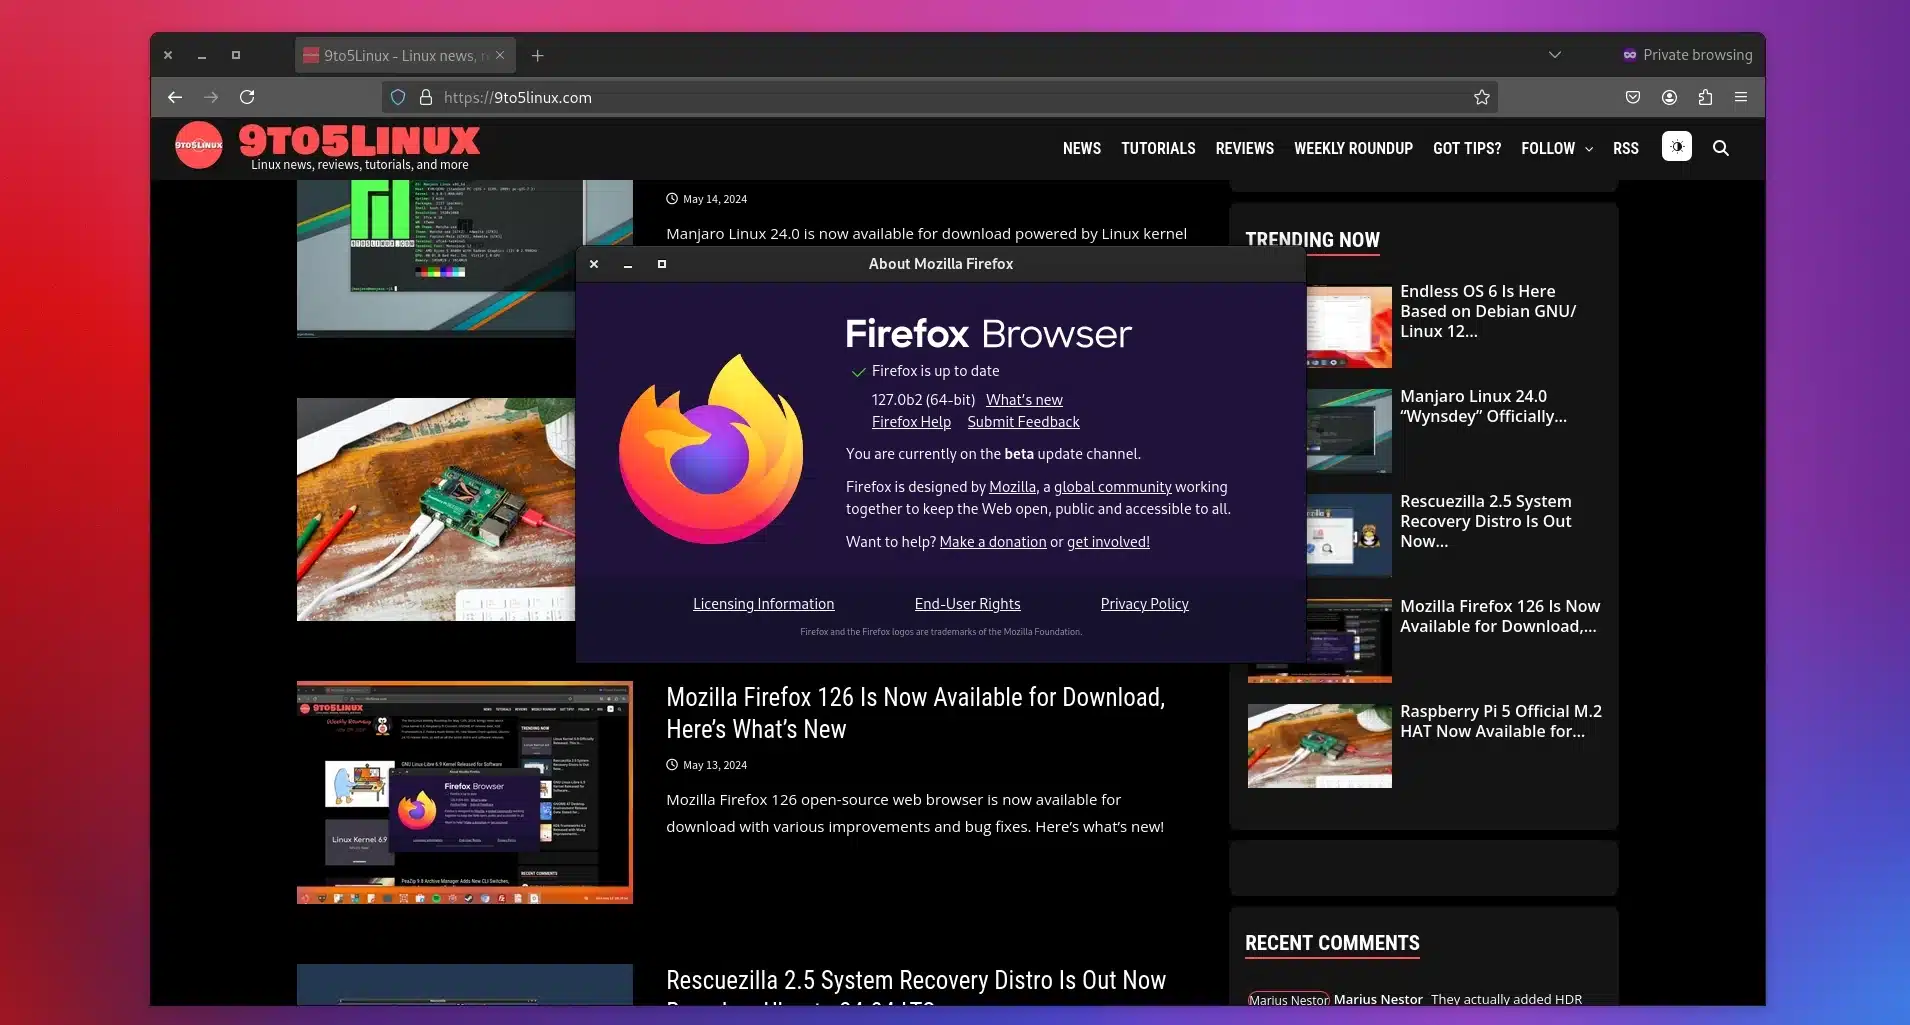Open the Pocket save icon
This screenshot has width=1910, height=1025.
click(1632, 97)
